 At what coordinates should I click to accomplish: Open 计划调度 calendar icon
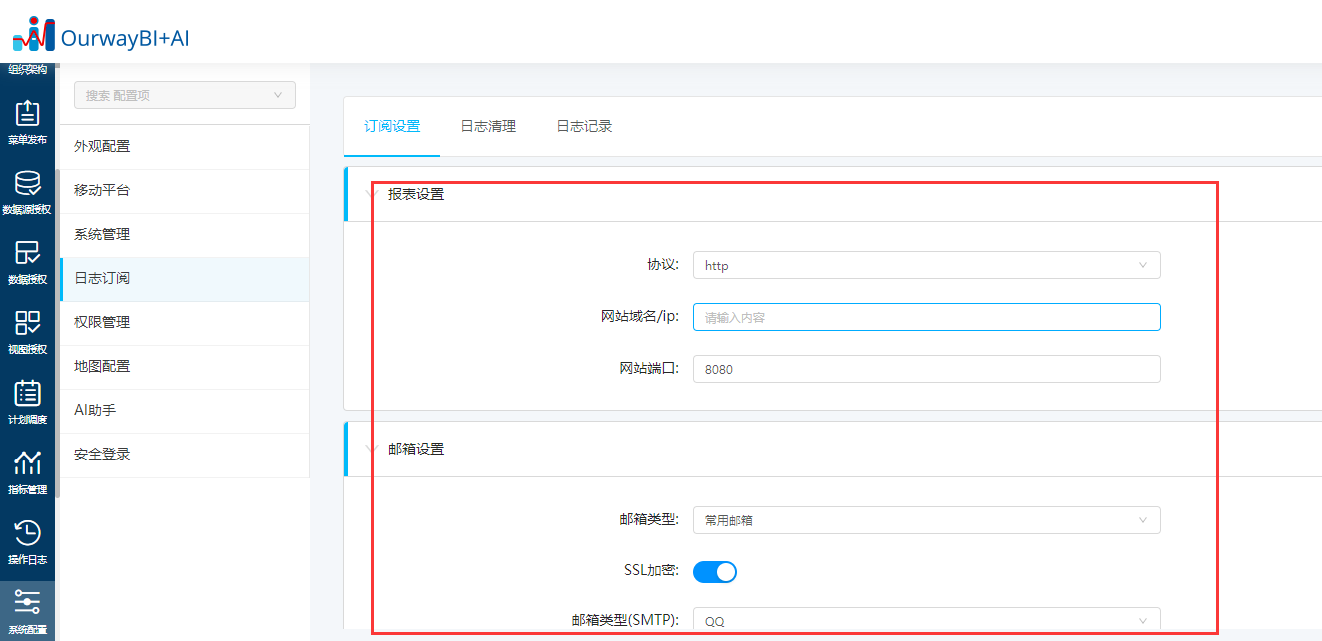point(27,402)
